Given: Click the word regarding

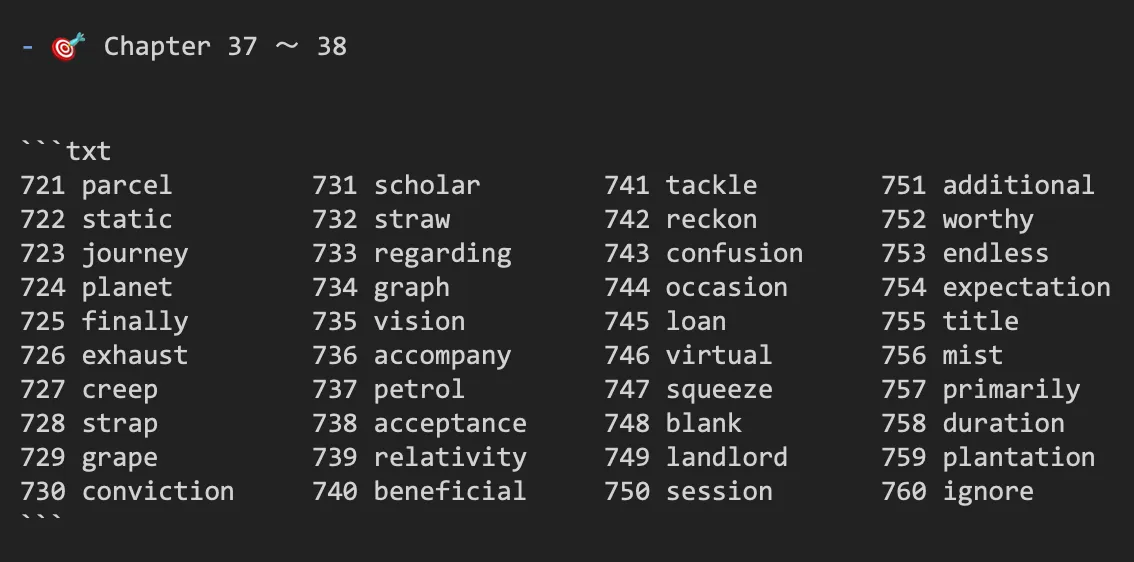Looking at the screenshot, I should (x=443, y=254).
